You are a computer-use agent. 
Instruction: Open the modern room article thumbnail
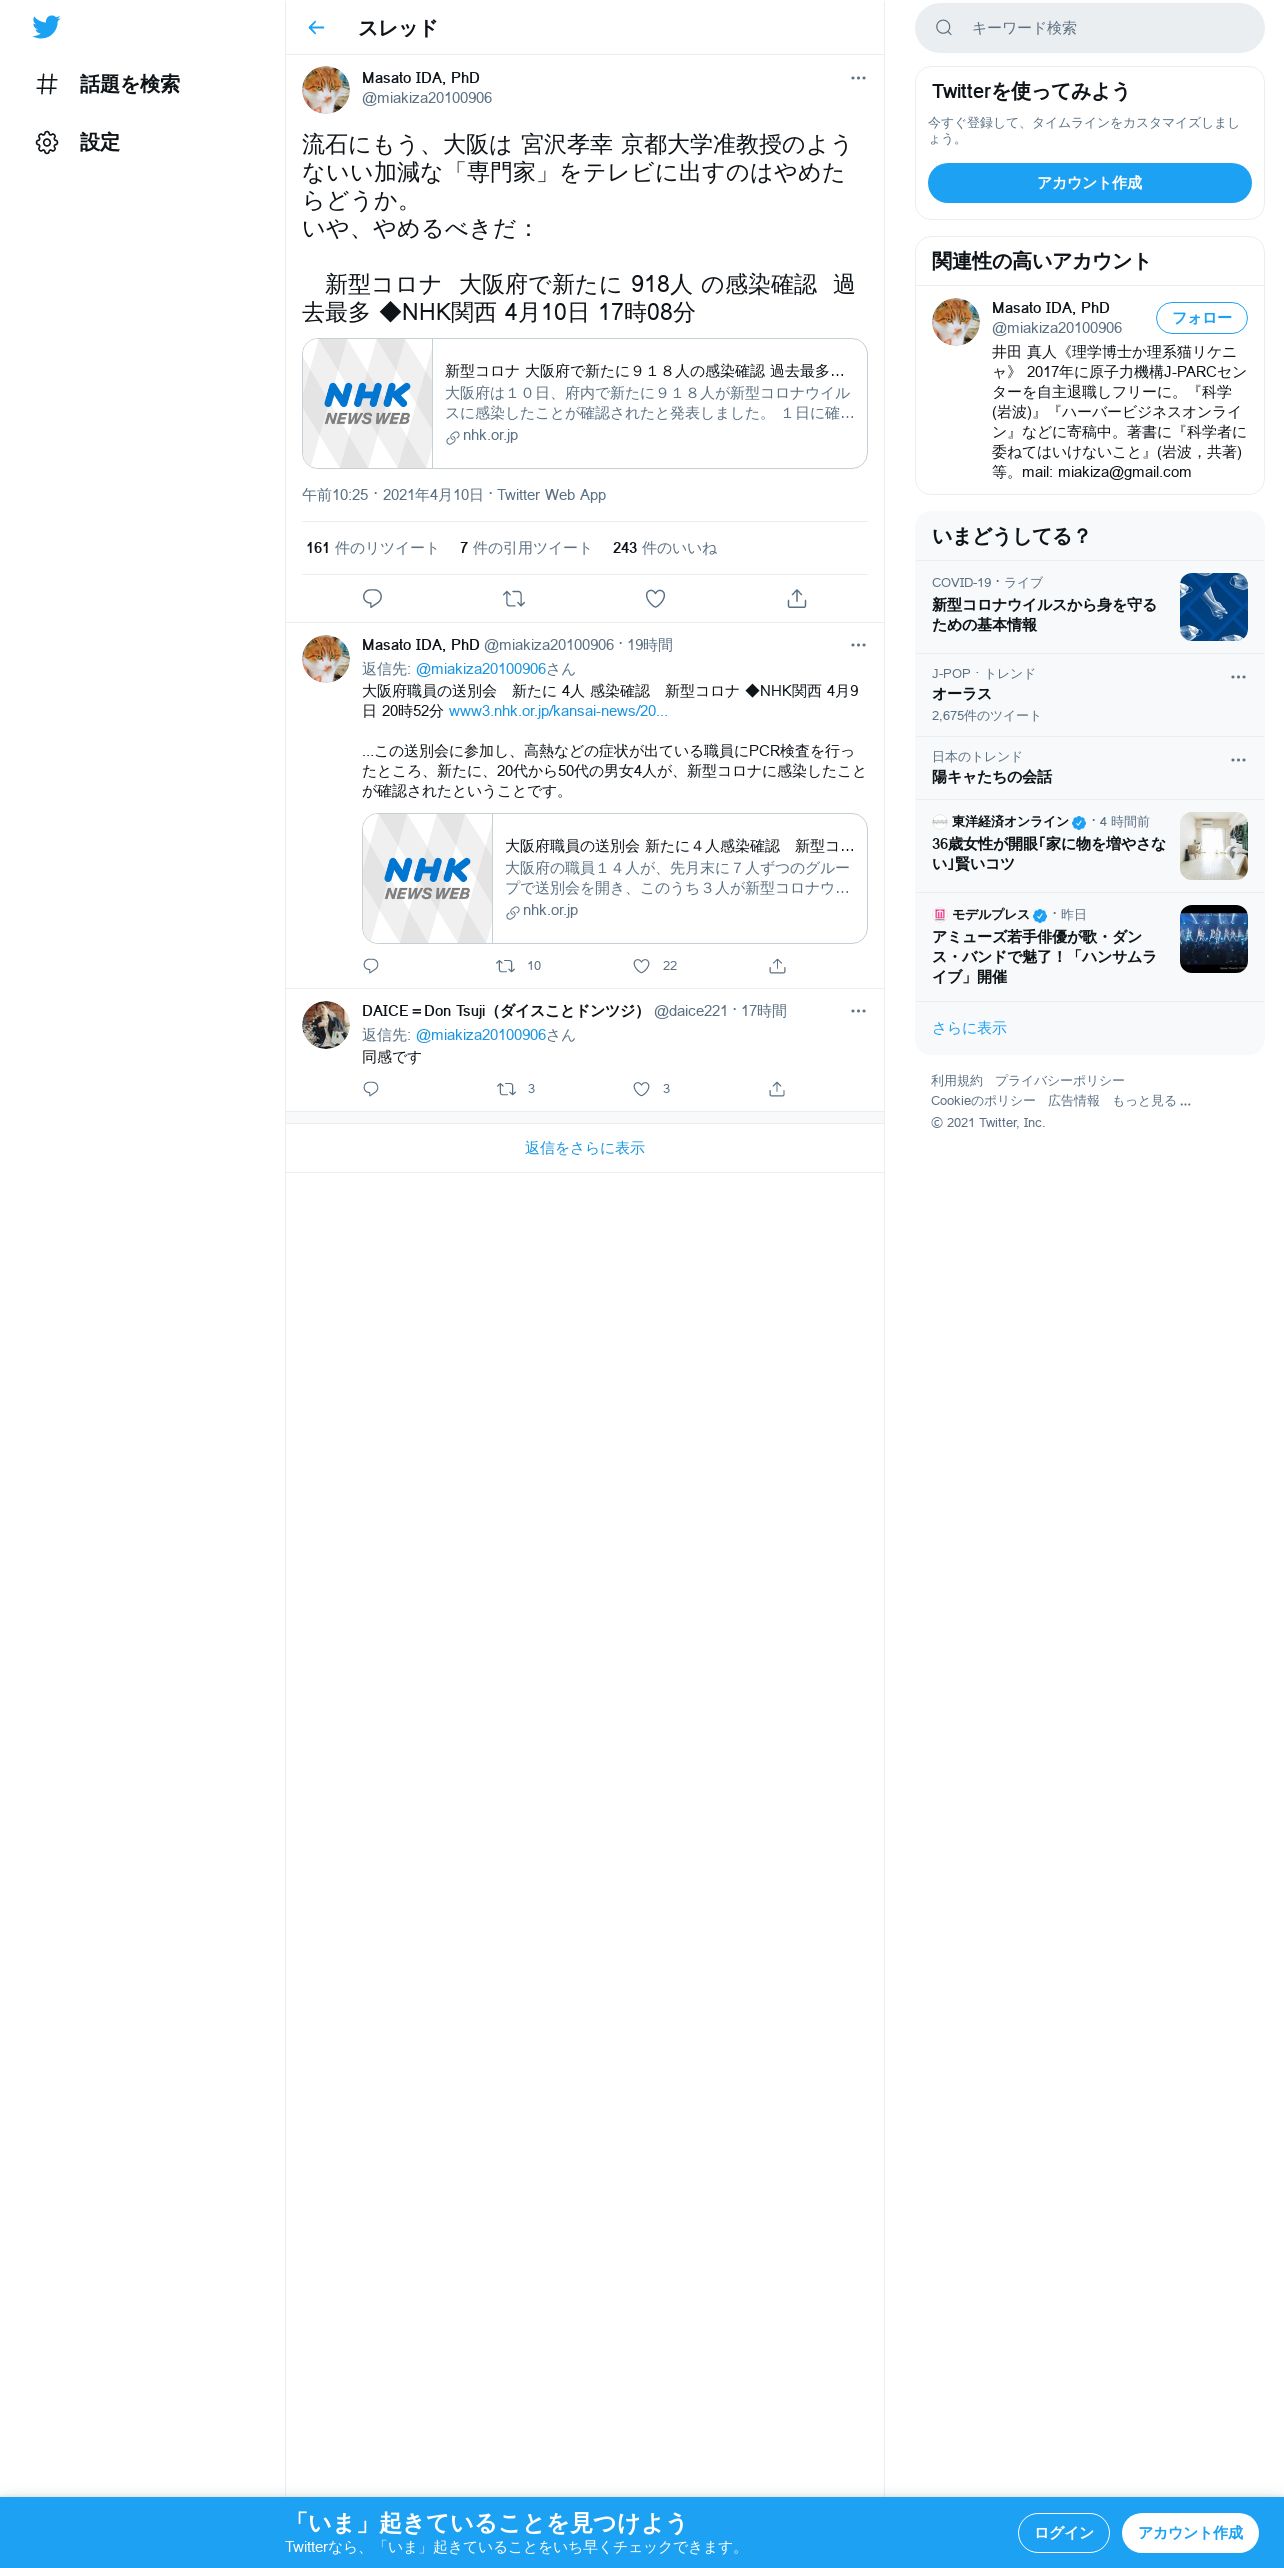(1214, 846)
